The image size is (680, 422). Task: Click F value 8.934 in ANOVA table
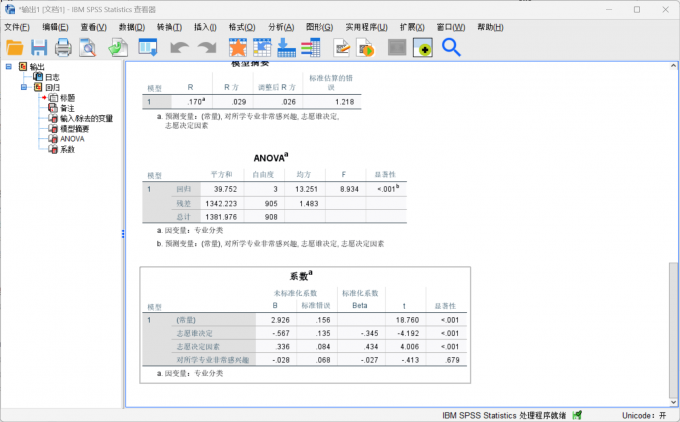(x=349, y=189)
